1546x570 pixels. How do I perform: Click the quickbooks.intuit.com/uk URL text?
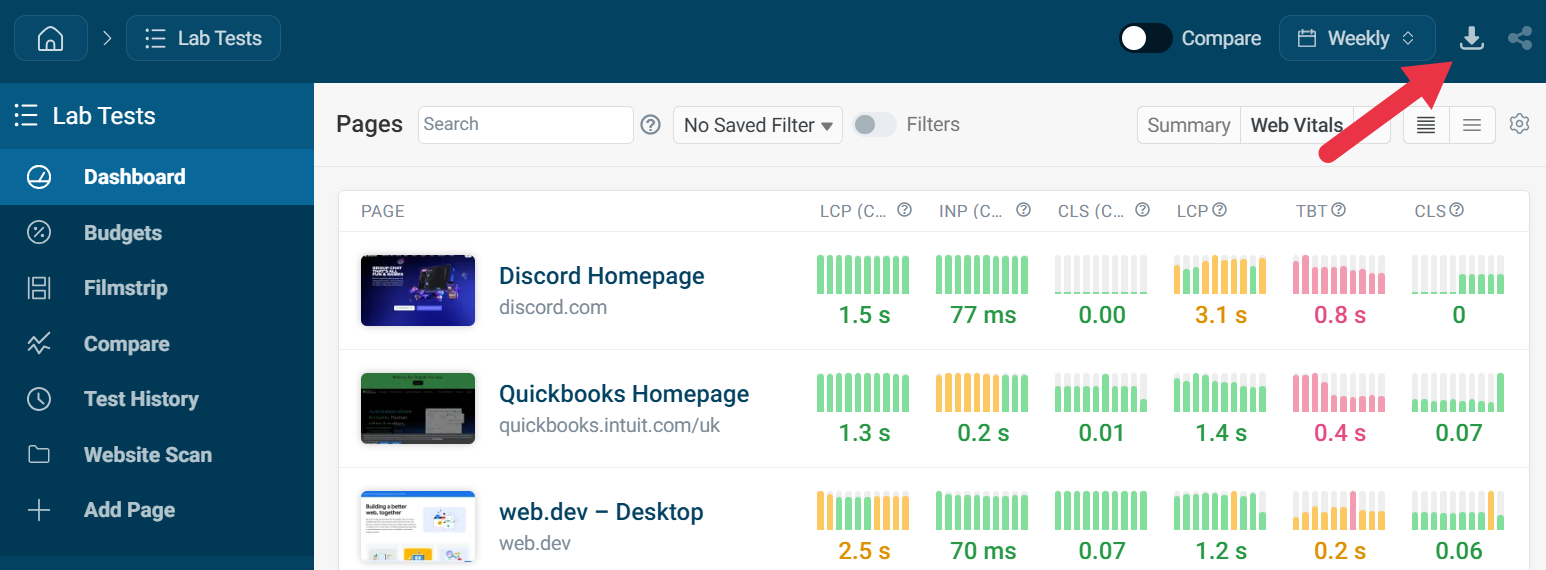tap(610, 425)
